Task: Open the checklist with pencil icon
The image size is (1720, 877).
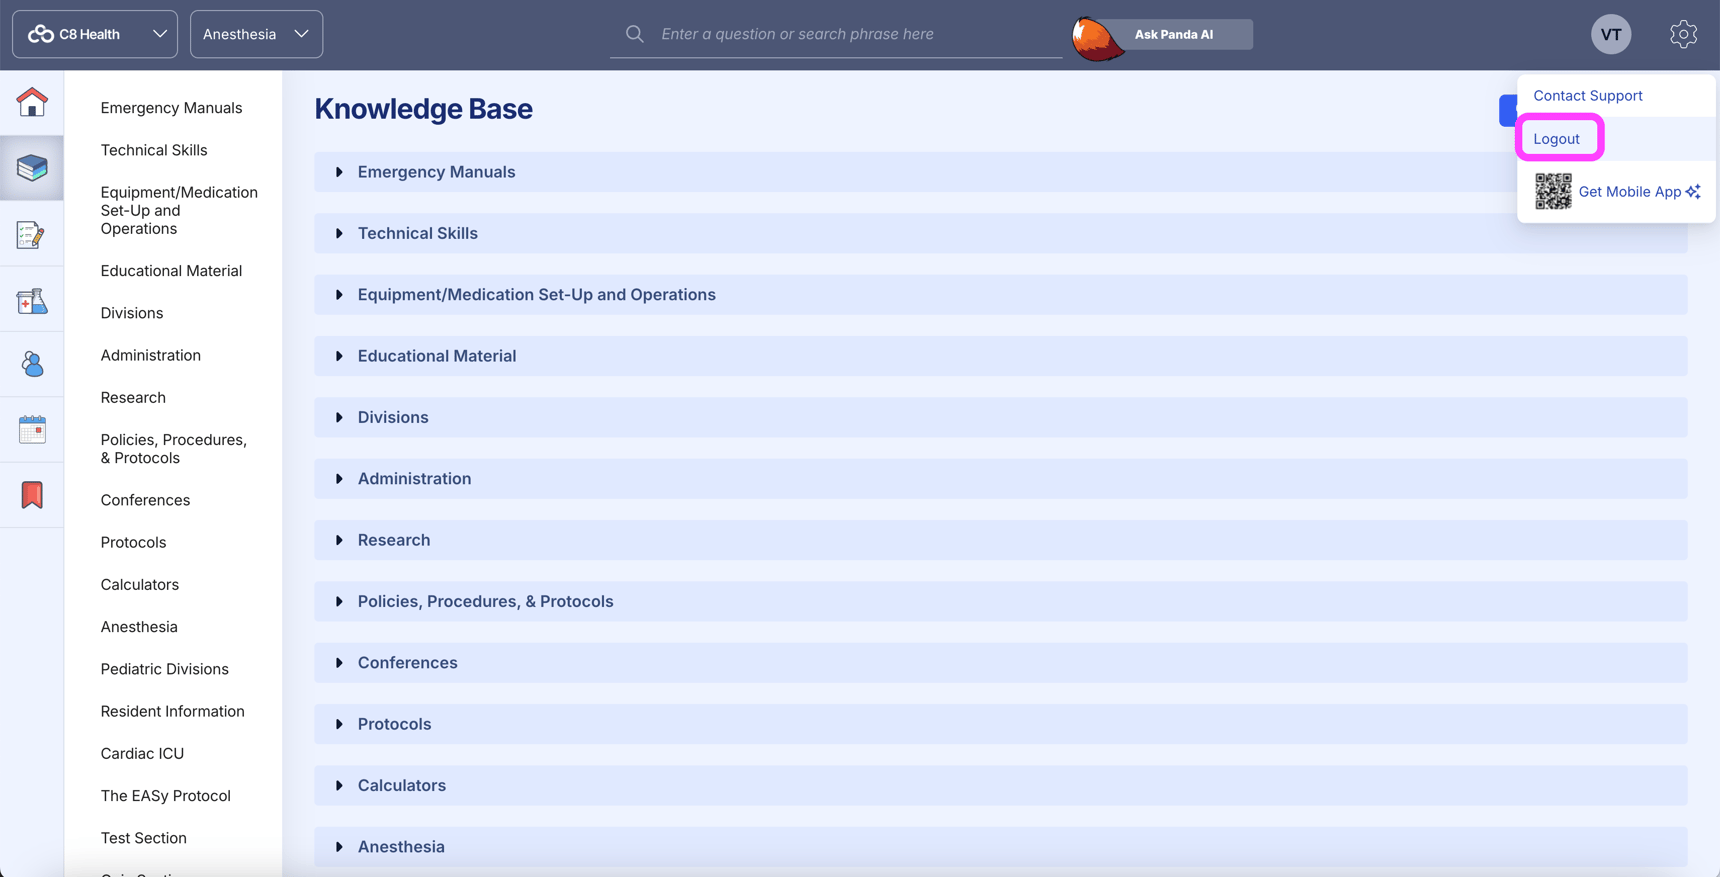Action: (x=32, y=235)
